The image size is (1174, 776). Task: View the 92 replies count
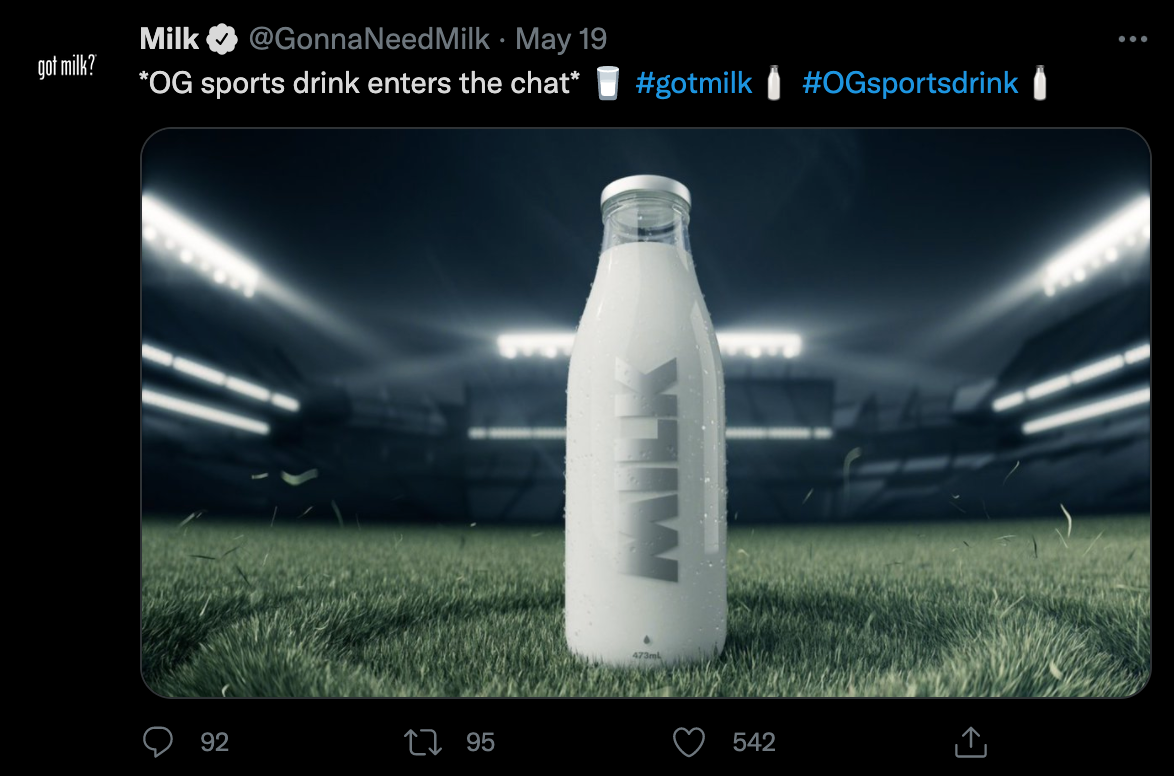(214, 742)
